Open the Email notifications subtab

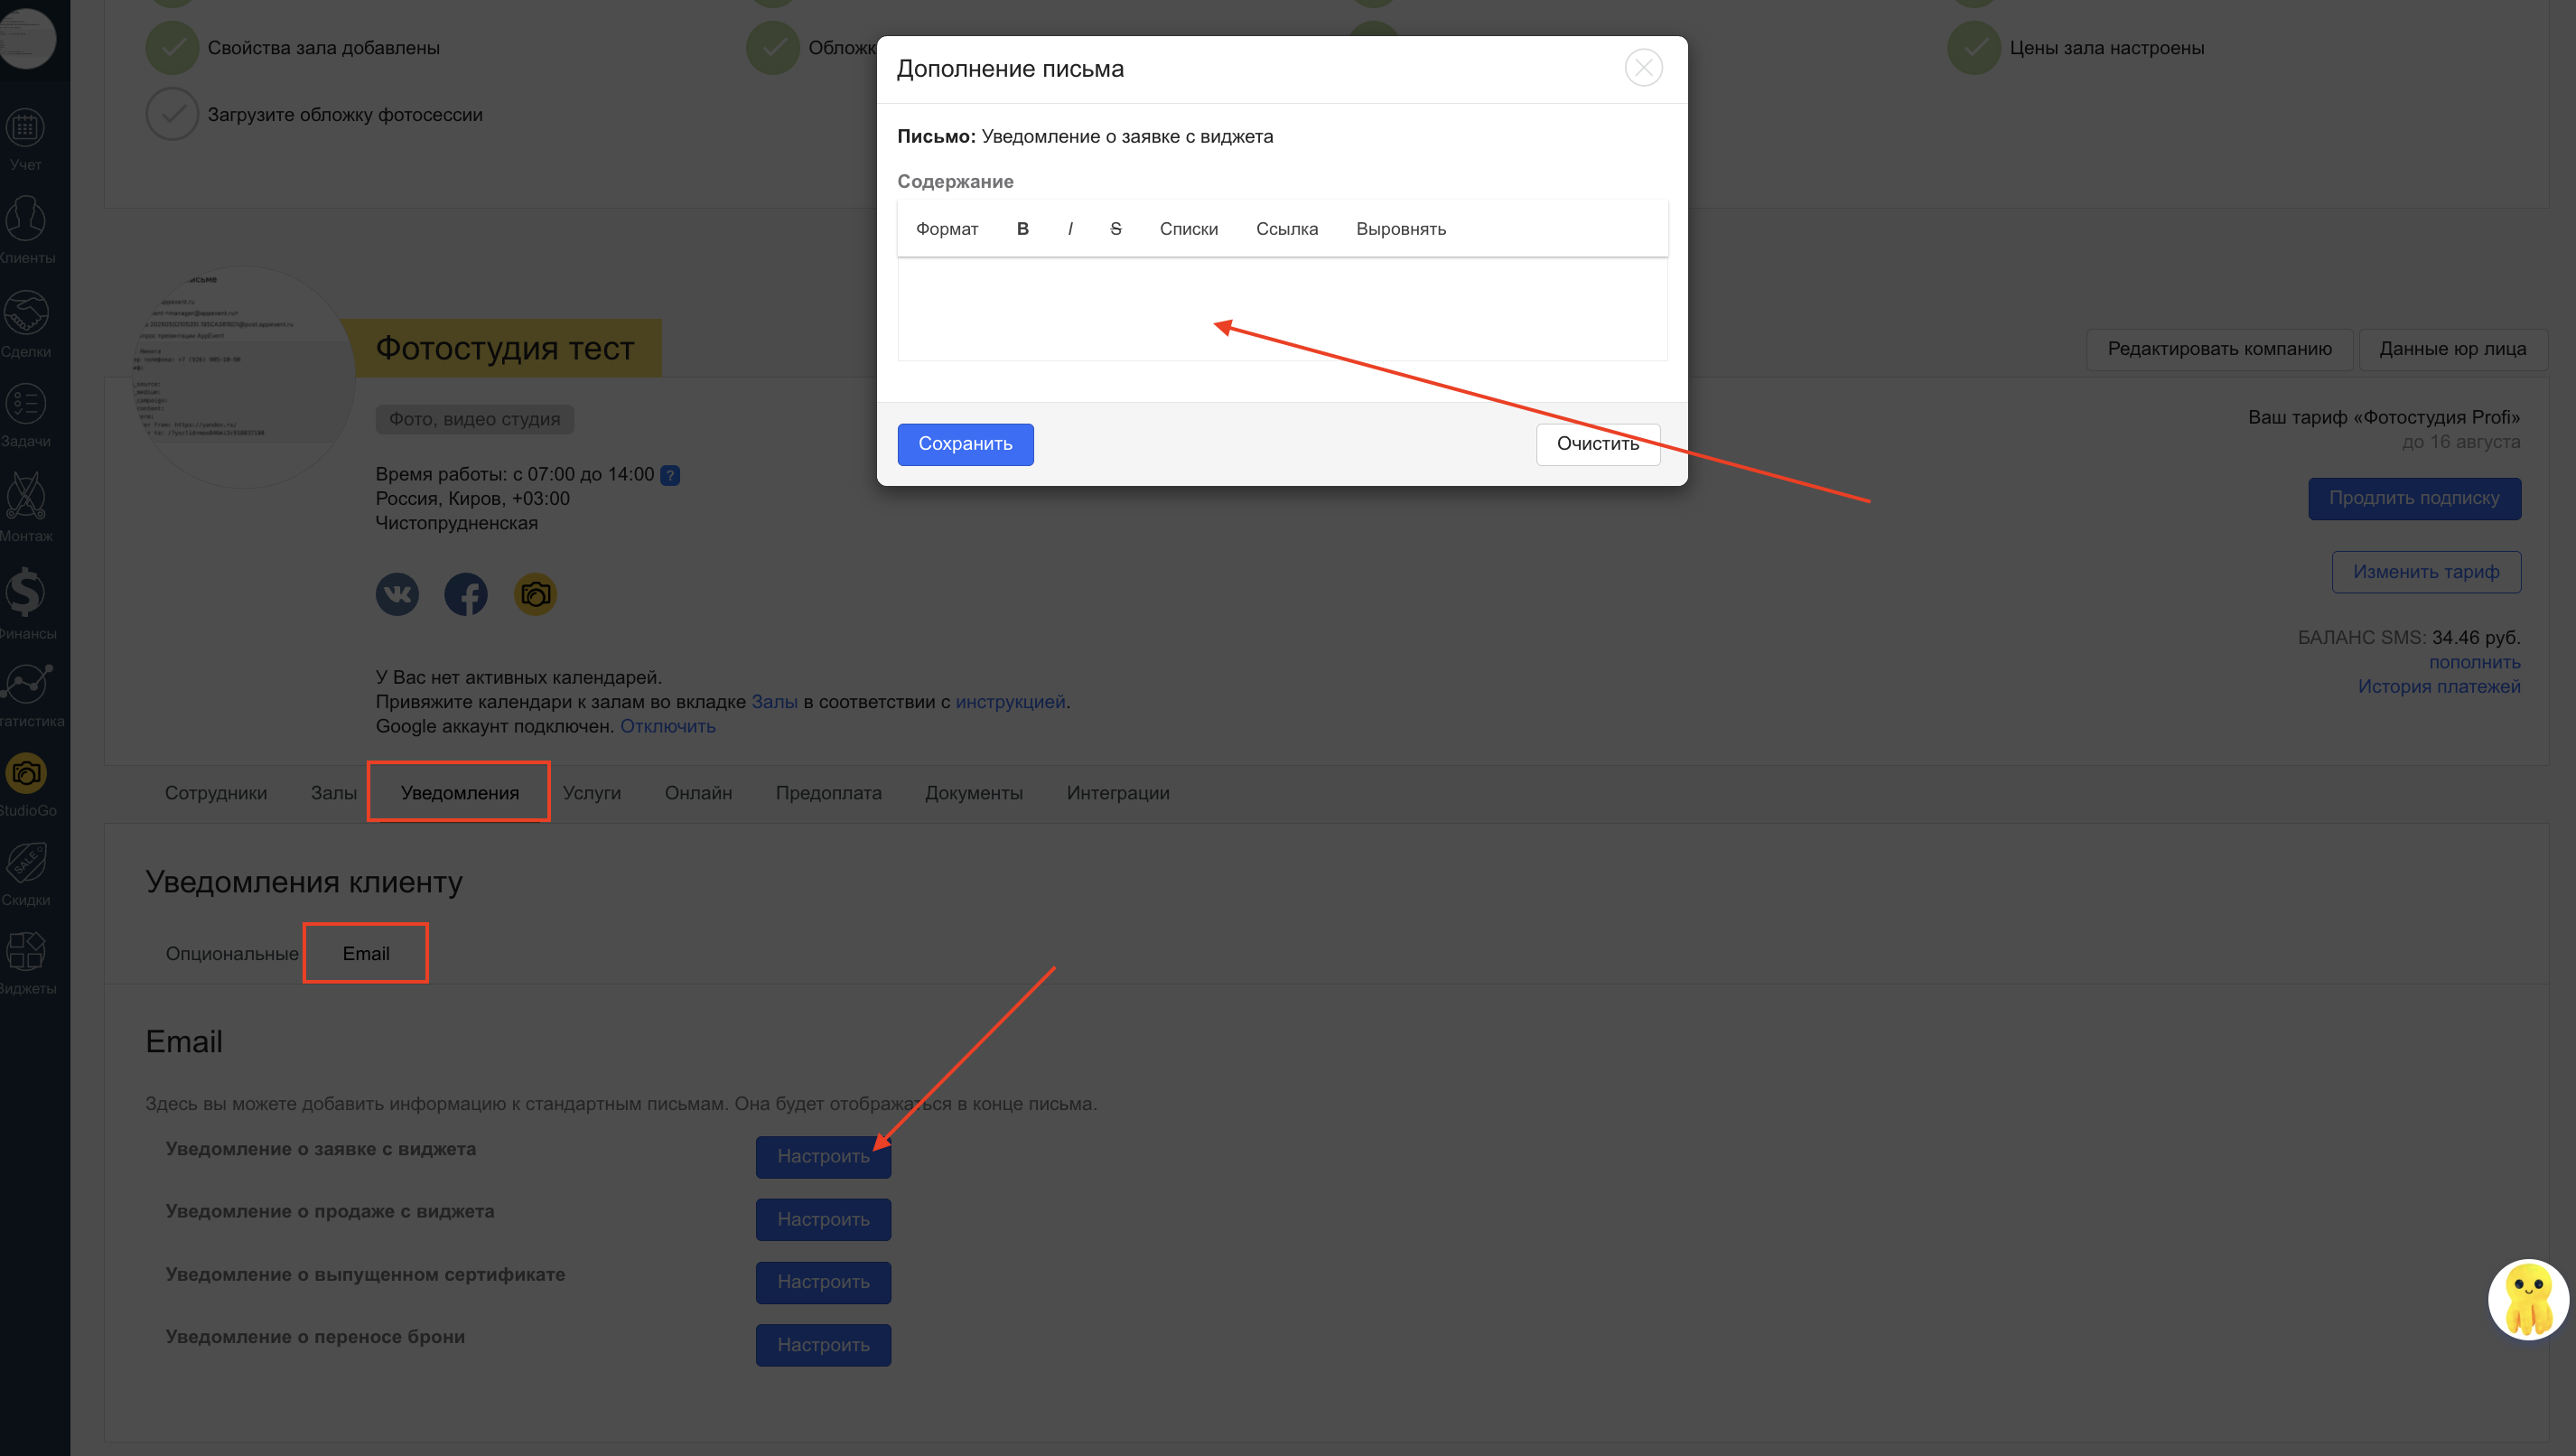click(366, 954)
